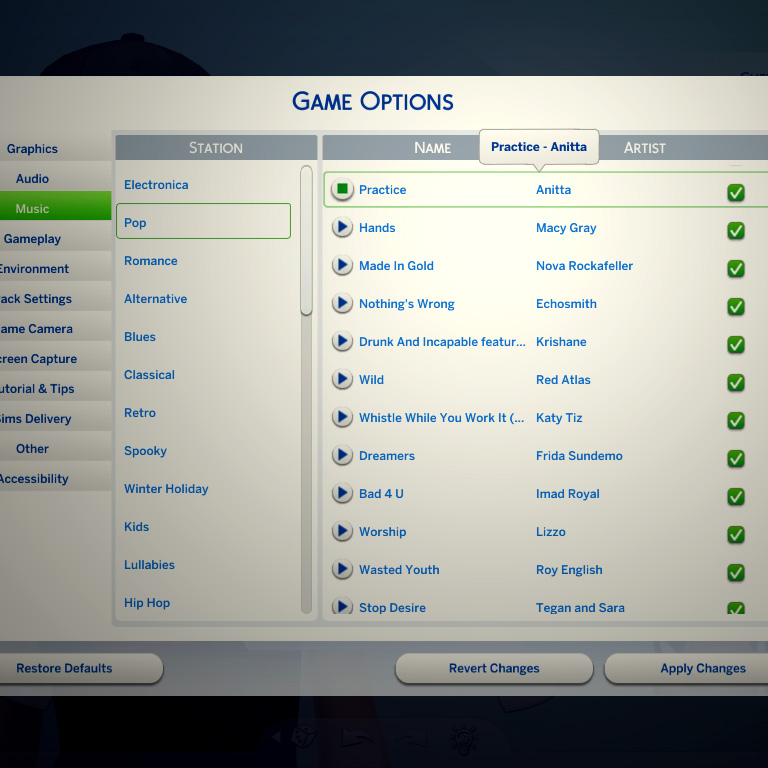Open Game Camera tab
Screen dimensions: 768x768
coord(55,328)
